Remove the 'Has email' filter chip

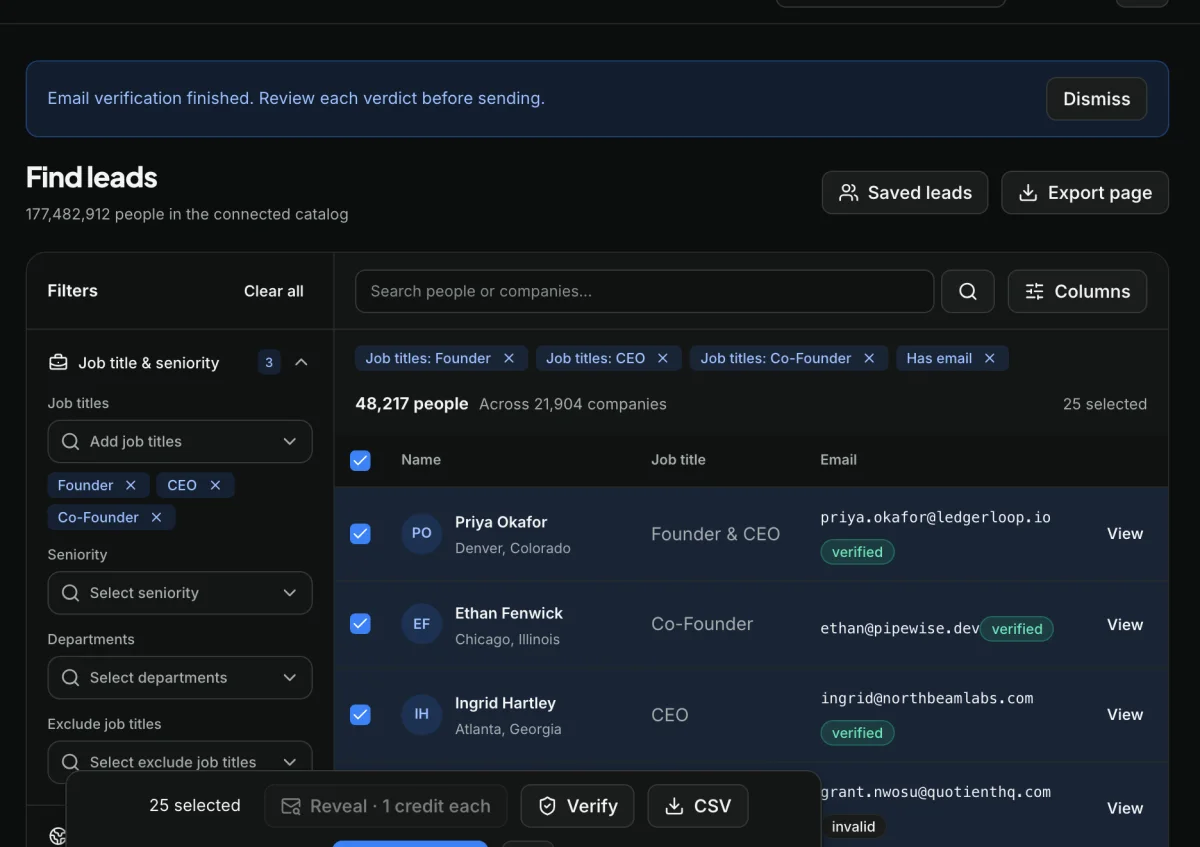(x=990, y=358)
